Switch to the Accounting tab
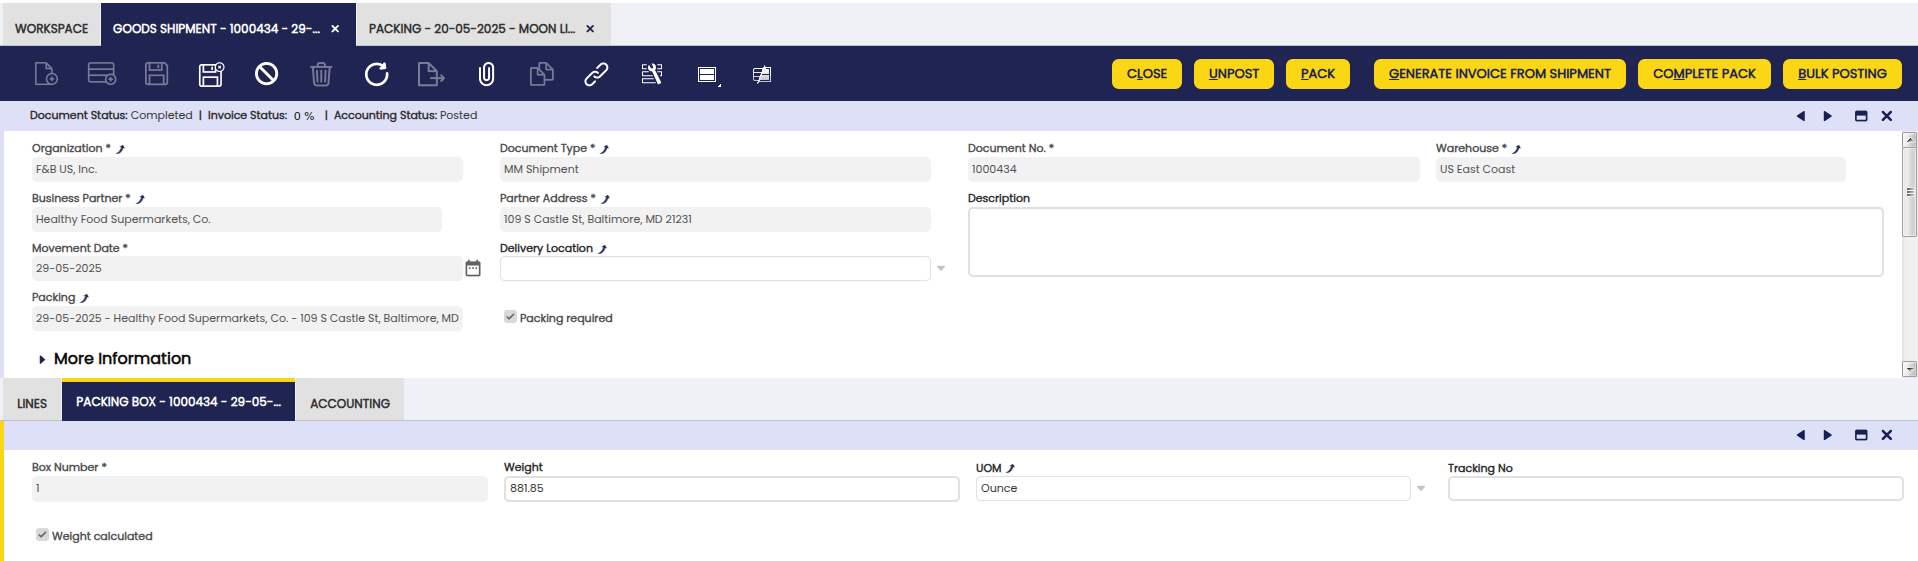This screenshot has height=561, width=1918. (x=350, y=403)
